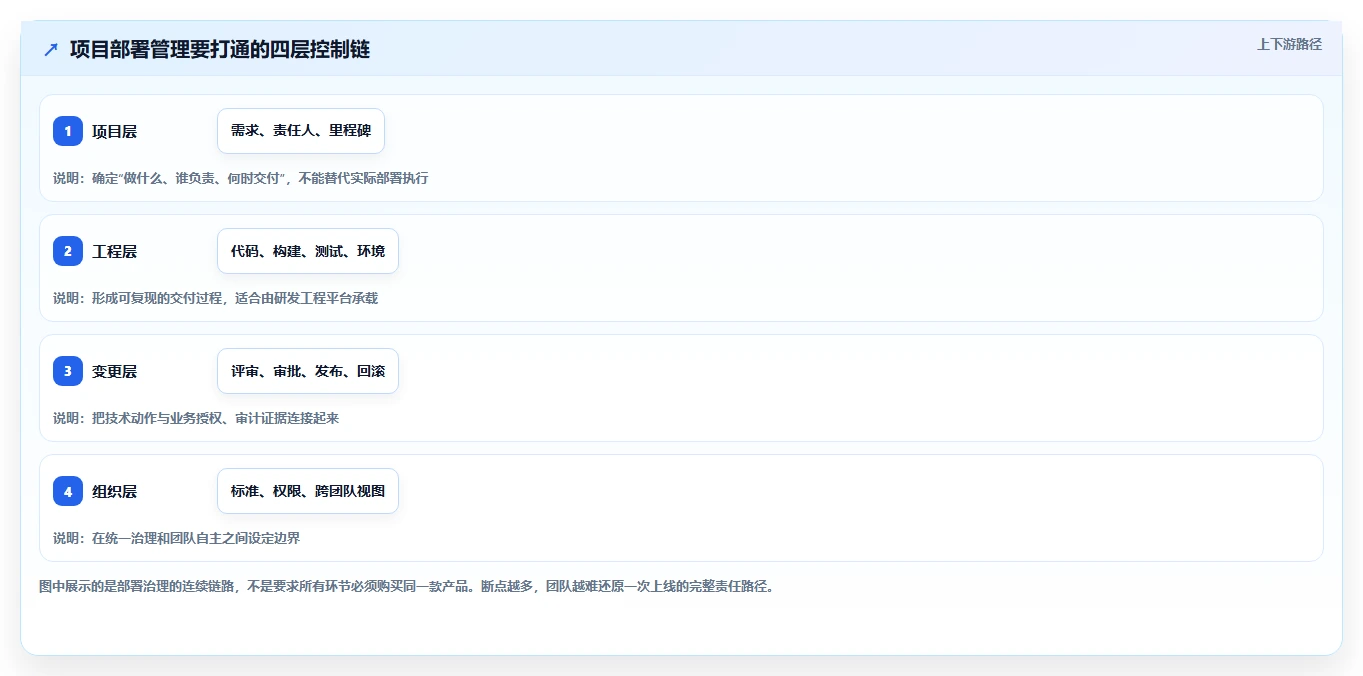Click the 上下游路径 label

(x=1289, y=44)
